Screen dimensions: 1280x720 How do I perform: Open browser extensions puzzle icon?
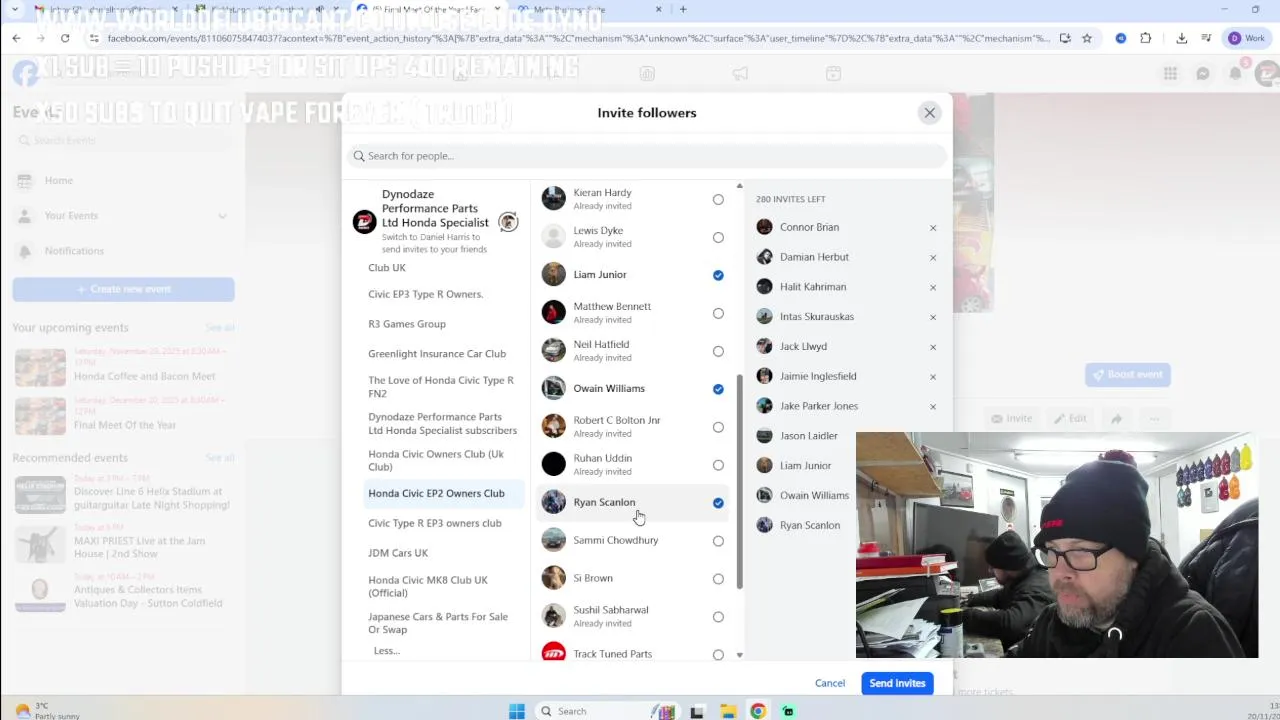1146,38
